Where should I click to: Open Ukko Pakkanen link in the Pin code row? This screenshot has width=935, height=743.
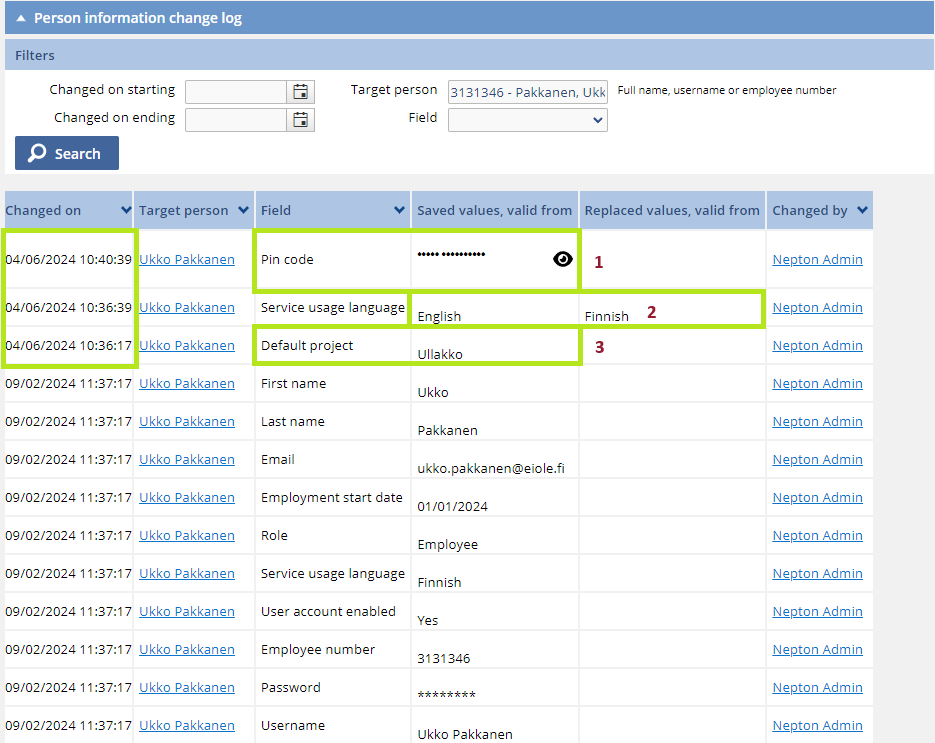point(185,259)
